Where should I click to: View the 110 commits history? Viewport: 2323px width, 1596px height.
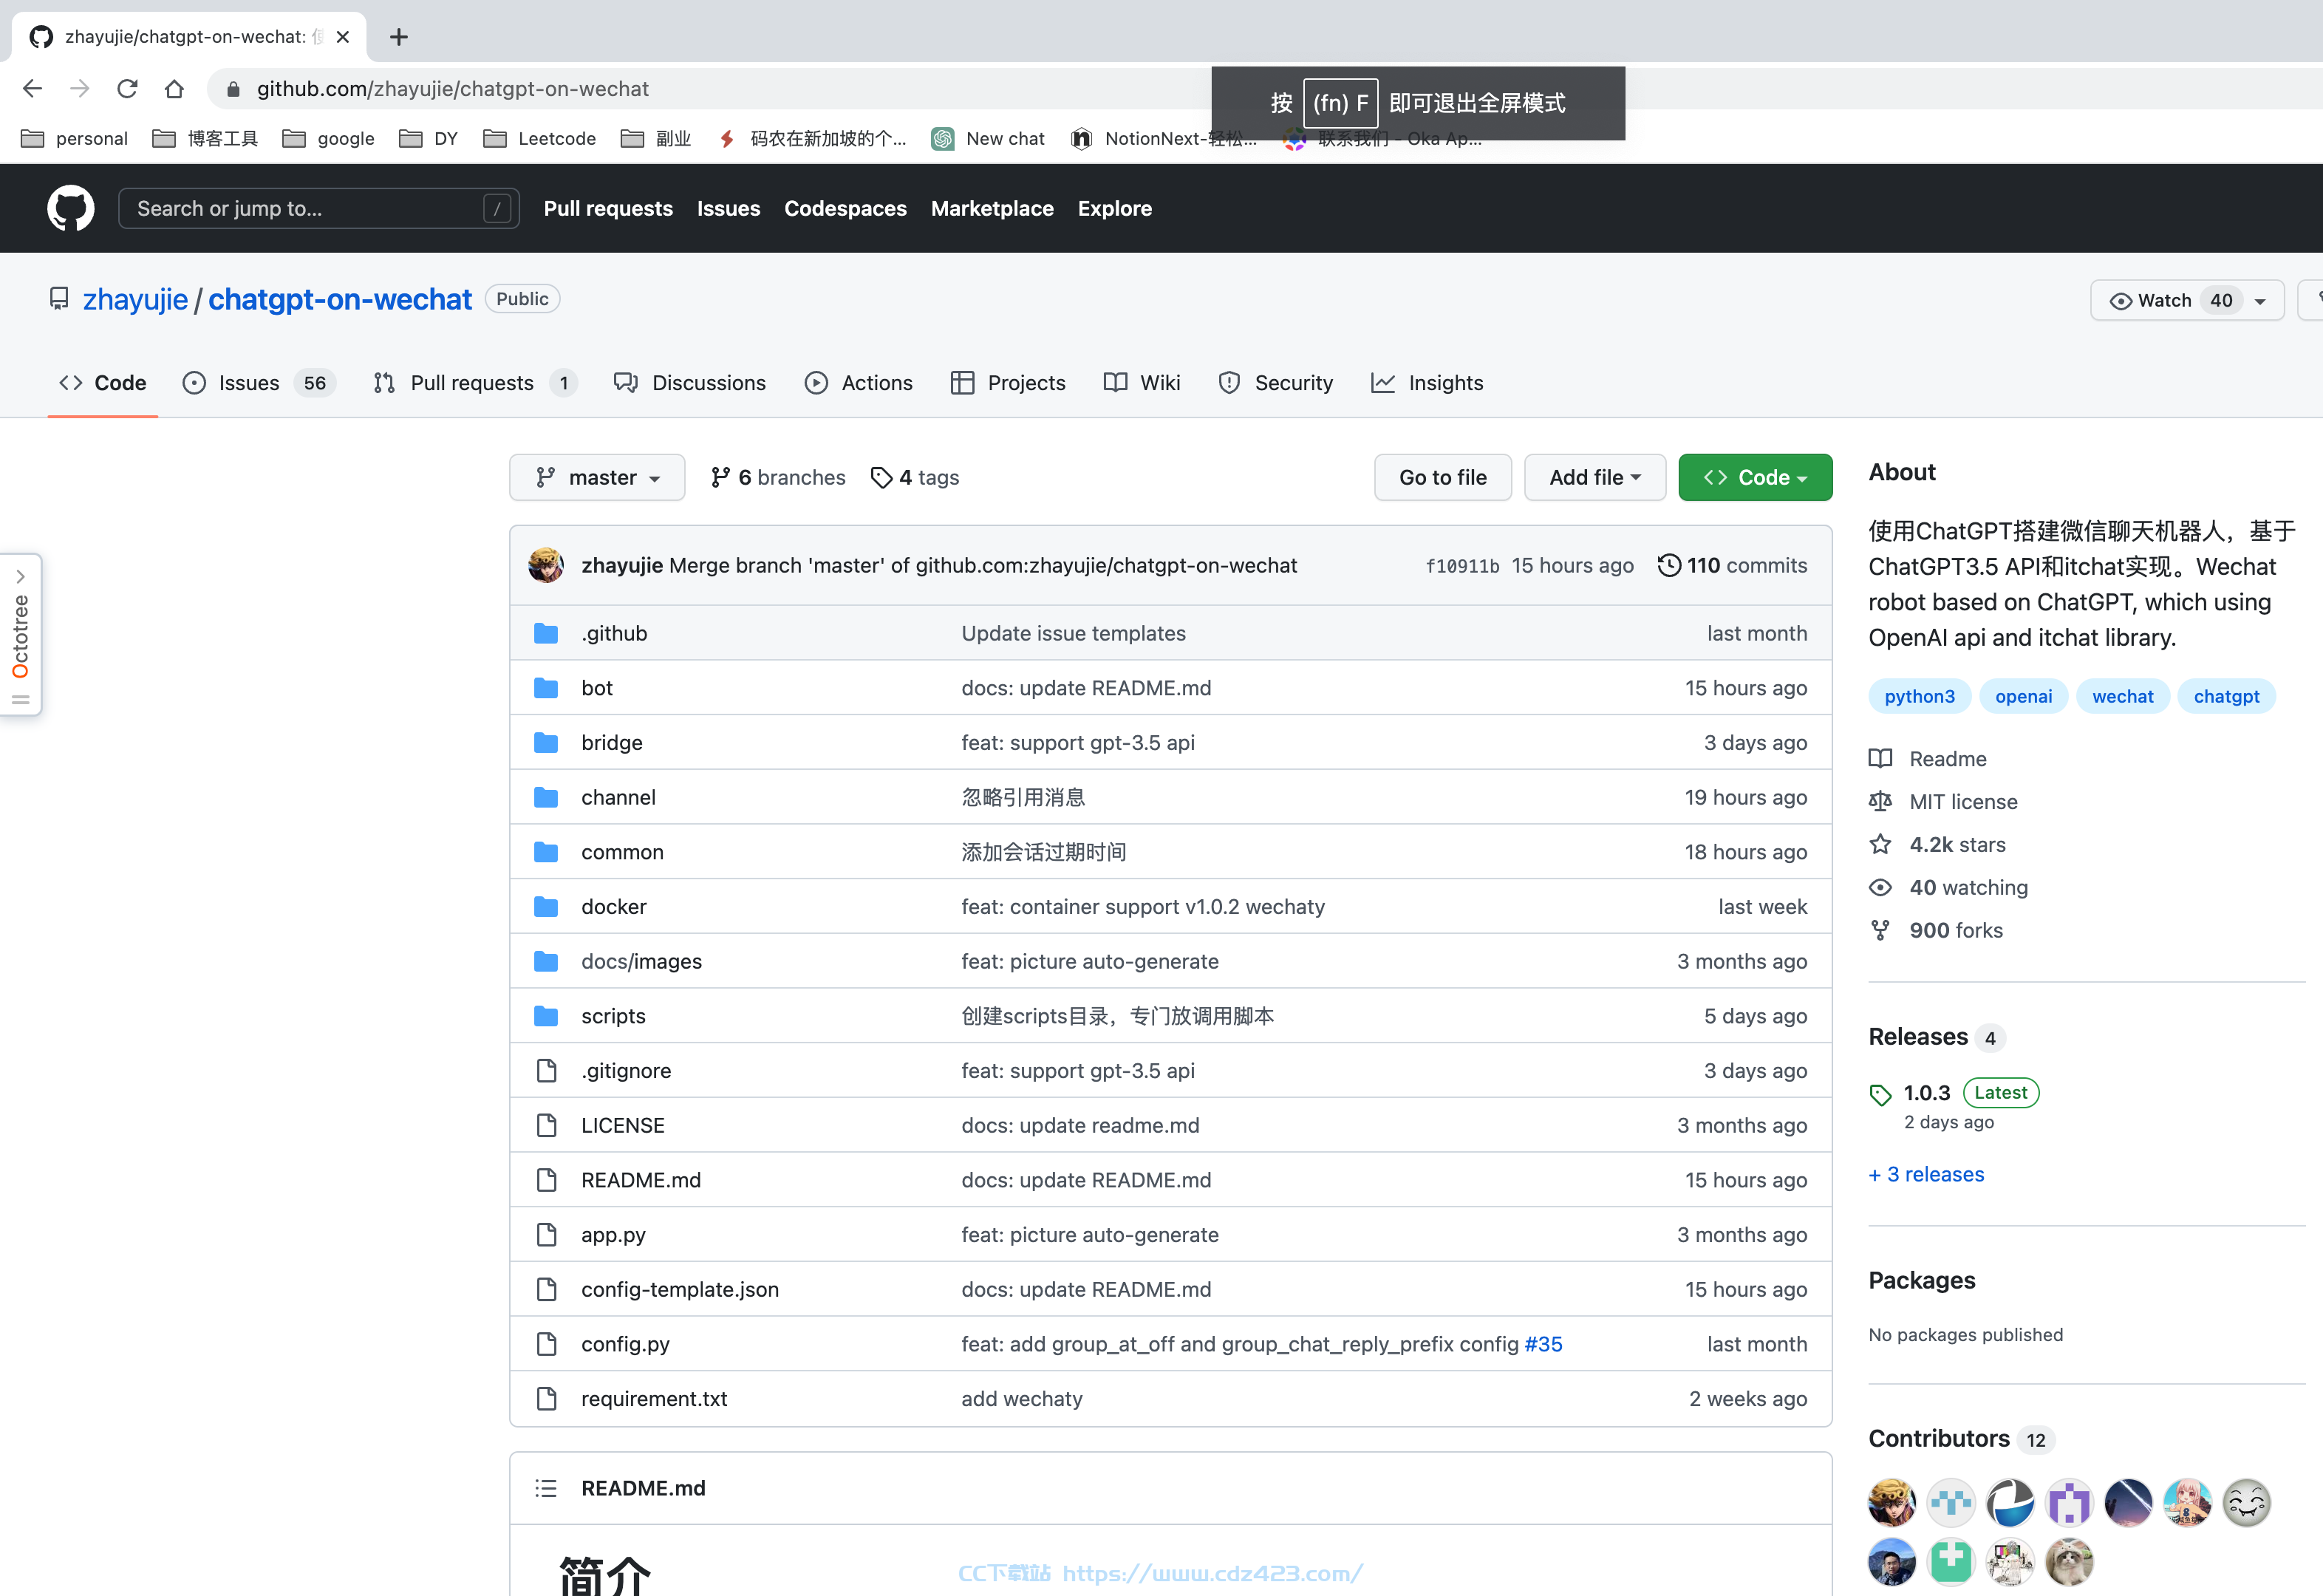1733,565
